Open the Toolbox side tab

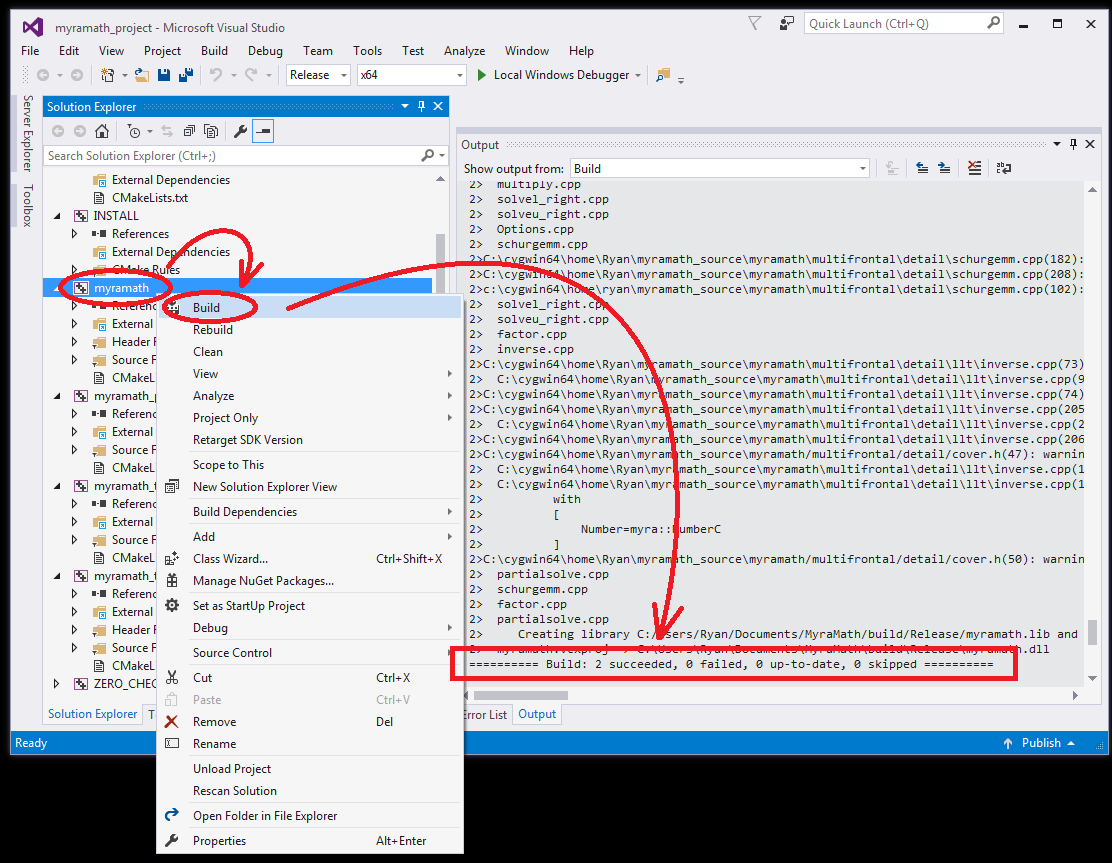click(28, 206)
